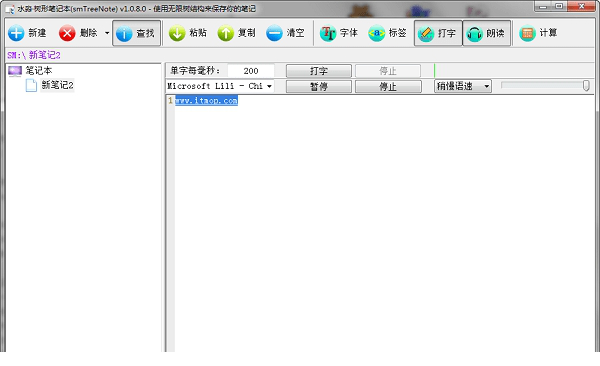Open the dropdown arrow next to 删除
The image size is (600, 366).
click(107, 33)
